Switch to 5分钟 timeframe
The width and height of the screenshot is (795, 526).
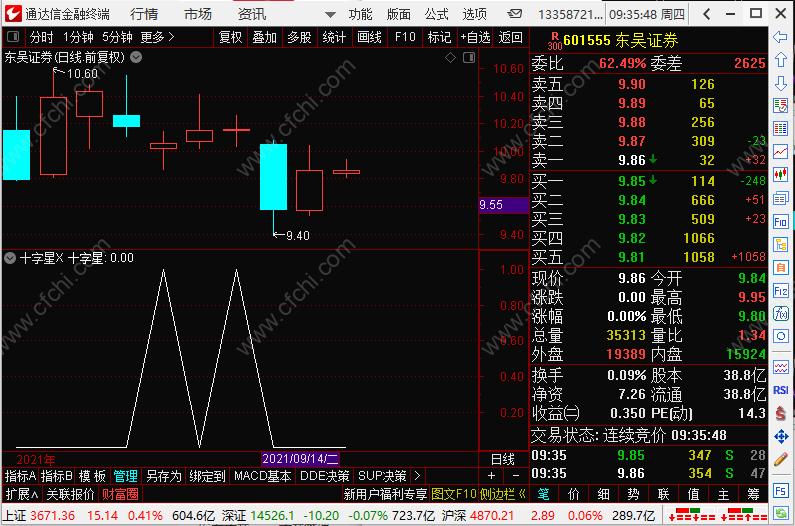coord(117,37)
